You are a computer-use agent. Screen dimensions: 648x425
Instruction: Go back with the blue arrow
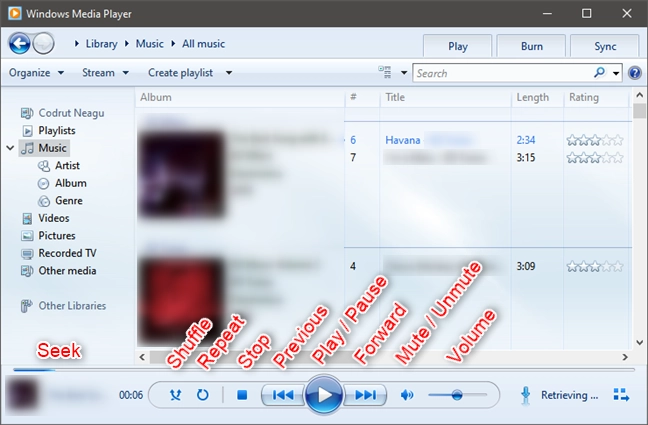coord(19,43)
